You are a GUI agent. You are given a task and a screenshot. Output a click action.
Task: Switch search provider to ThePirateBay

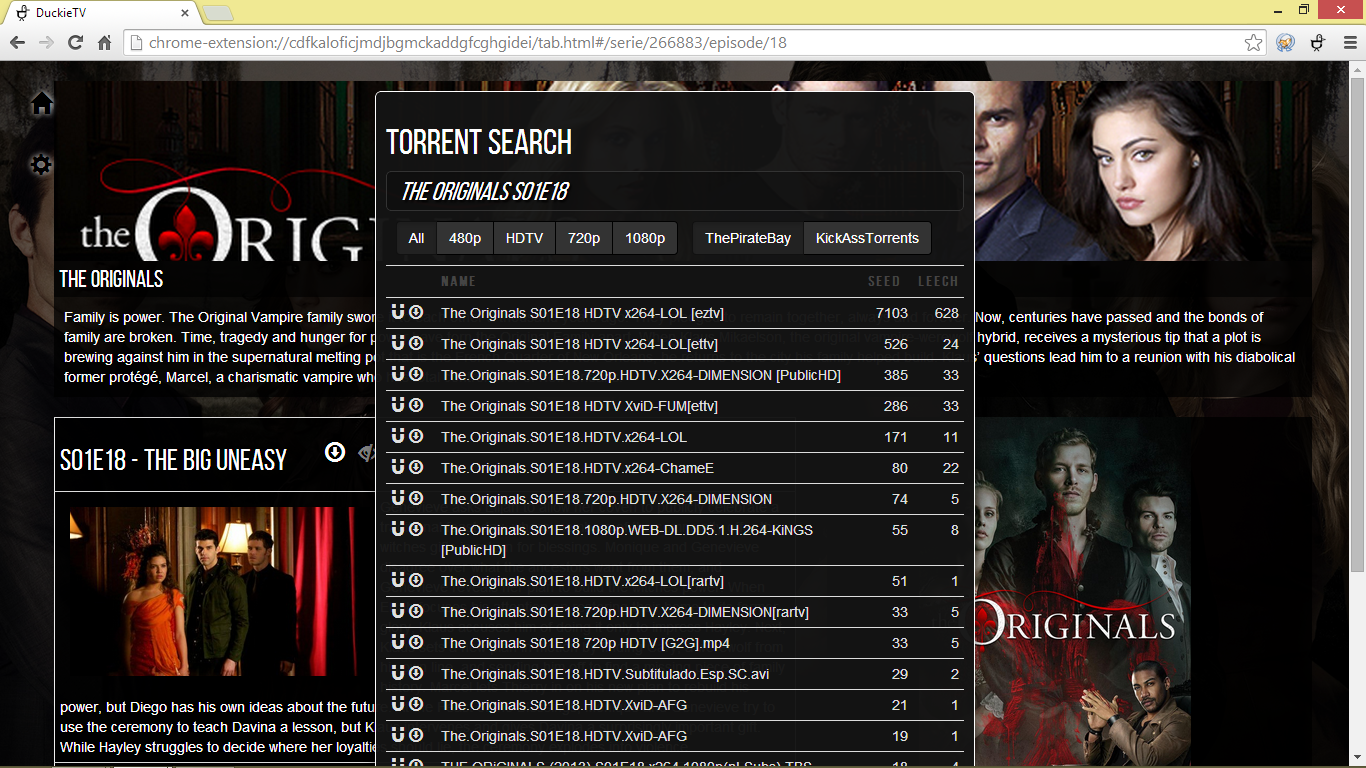coord(748,238)
